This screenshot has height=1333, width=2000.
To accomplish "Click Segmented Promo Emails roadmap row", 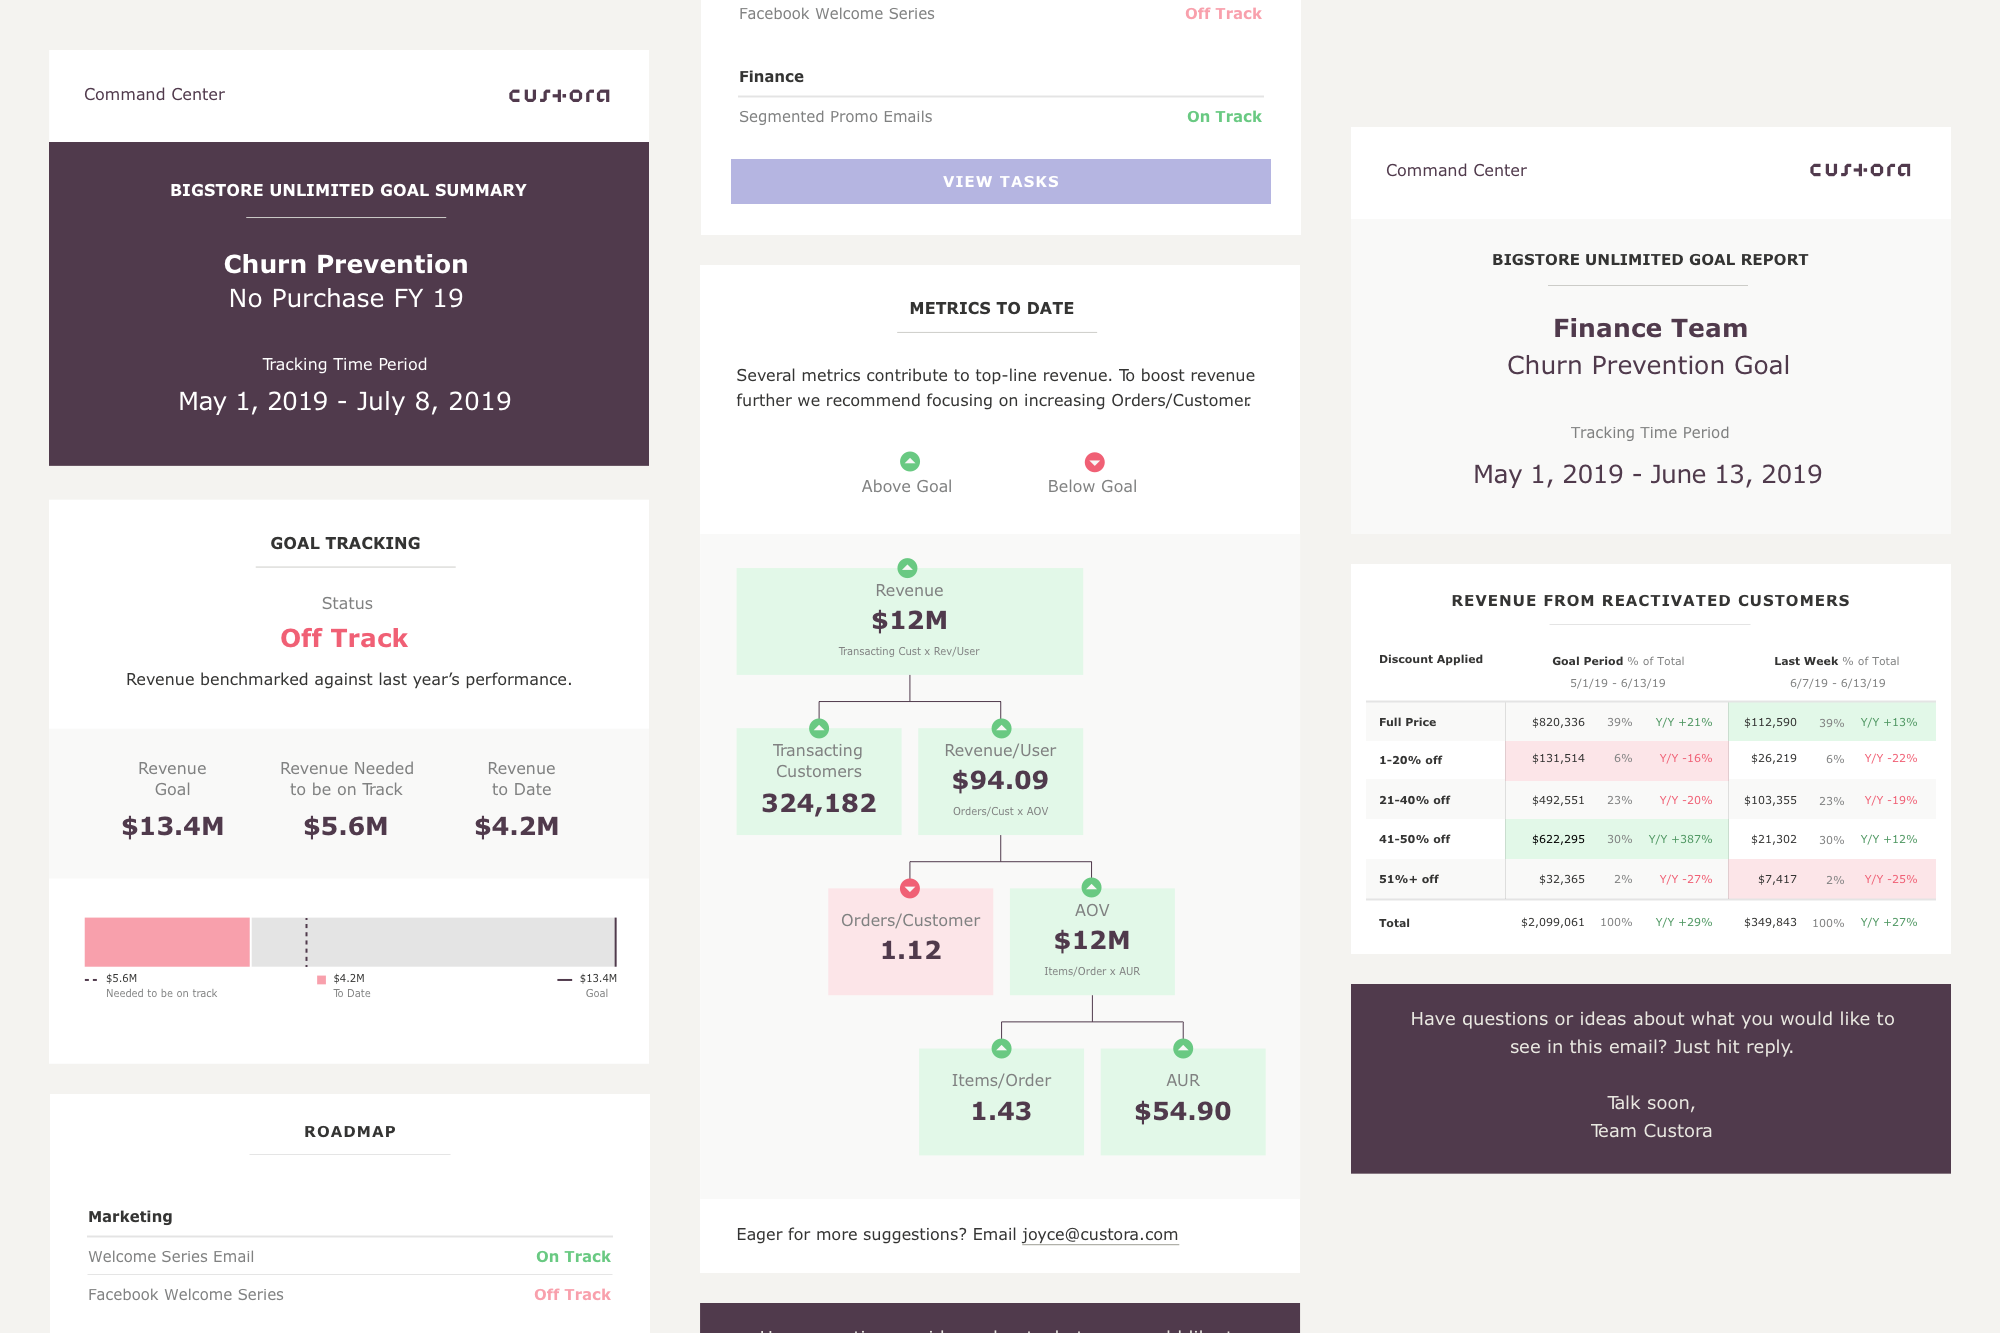I will [x=835, y=117].
